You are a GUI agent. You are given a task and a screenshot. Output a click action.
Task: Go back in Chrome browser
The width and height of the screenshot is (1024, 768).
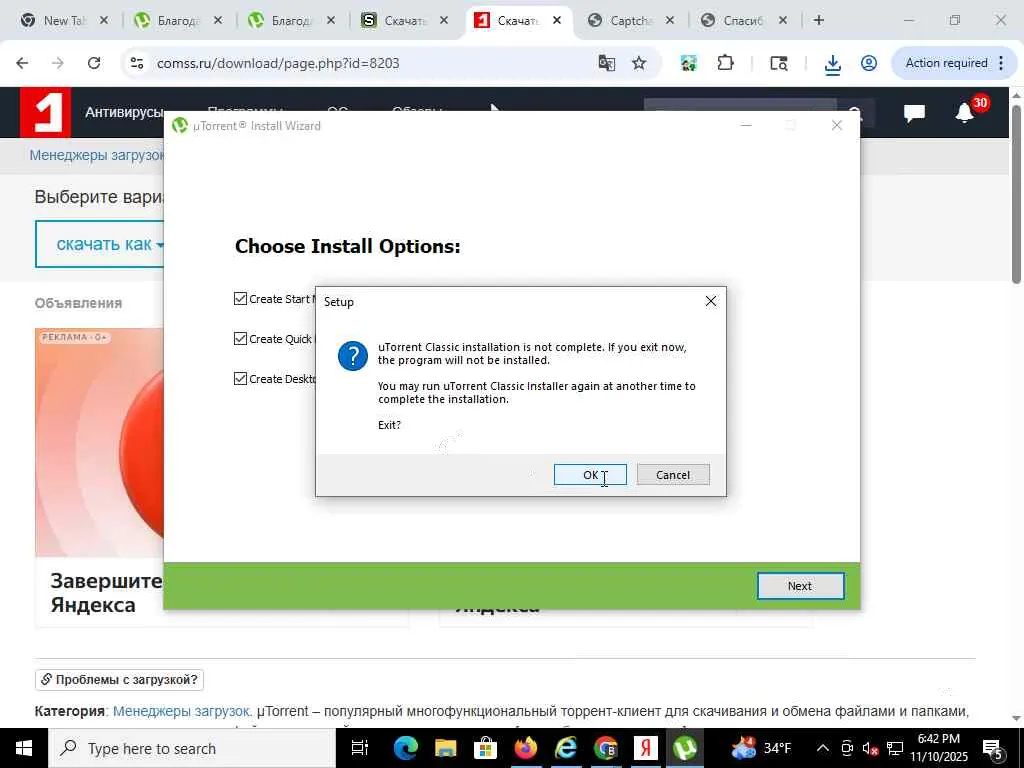tap(22, 63)
